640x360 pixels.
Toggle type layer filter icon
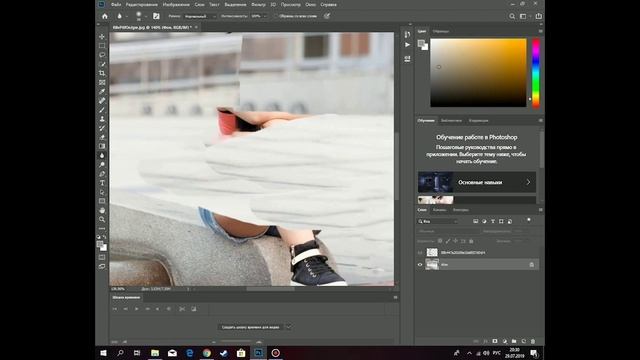click(493, 221)
